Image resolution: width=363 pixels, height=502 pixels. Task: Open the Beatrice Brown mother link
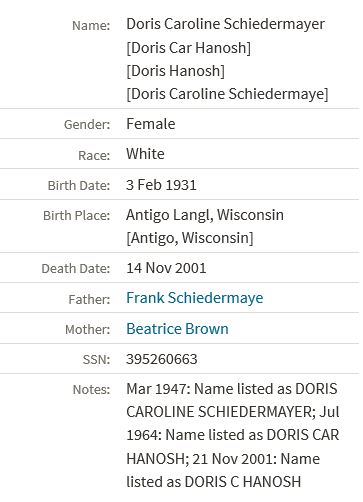(177, 329)
